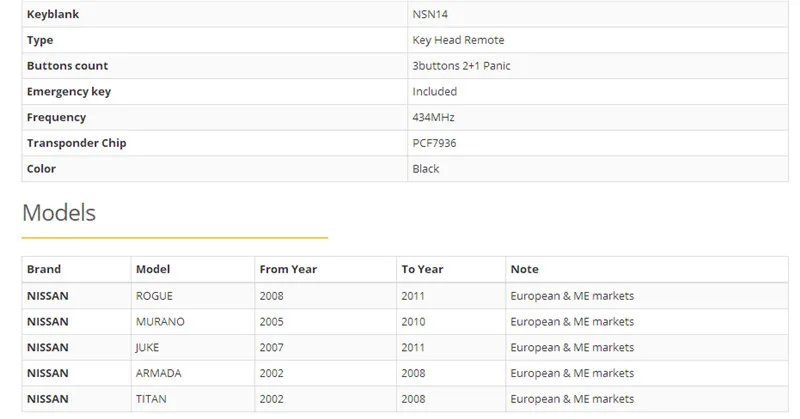Click the 2005 from-year in MURANO row

click(271, 322)
